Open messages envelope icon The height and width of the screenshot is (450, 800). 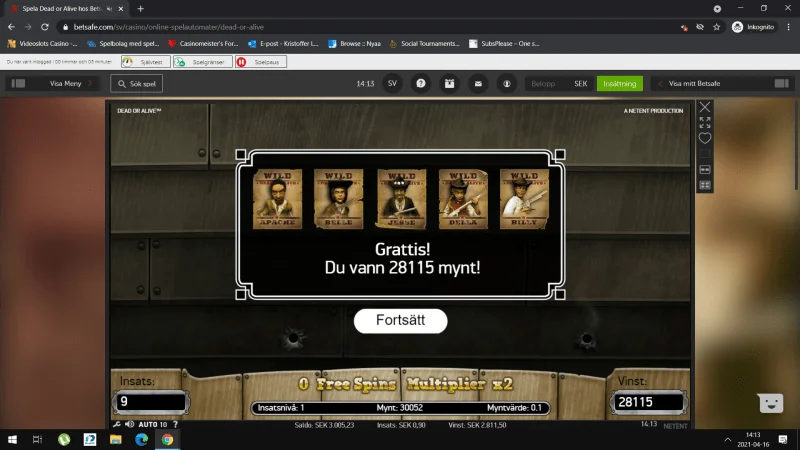[478, 84]
